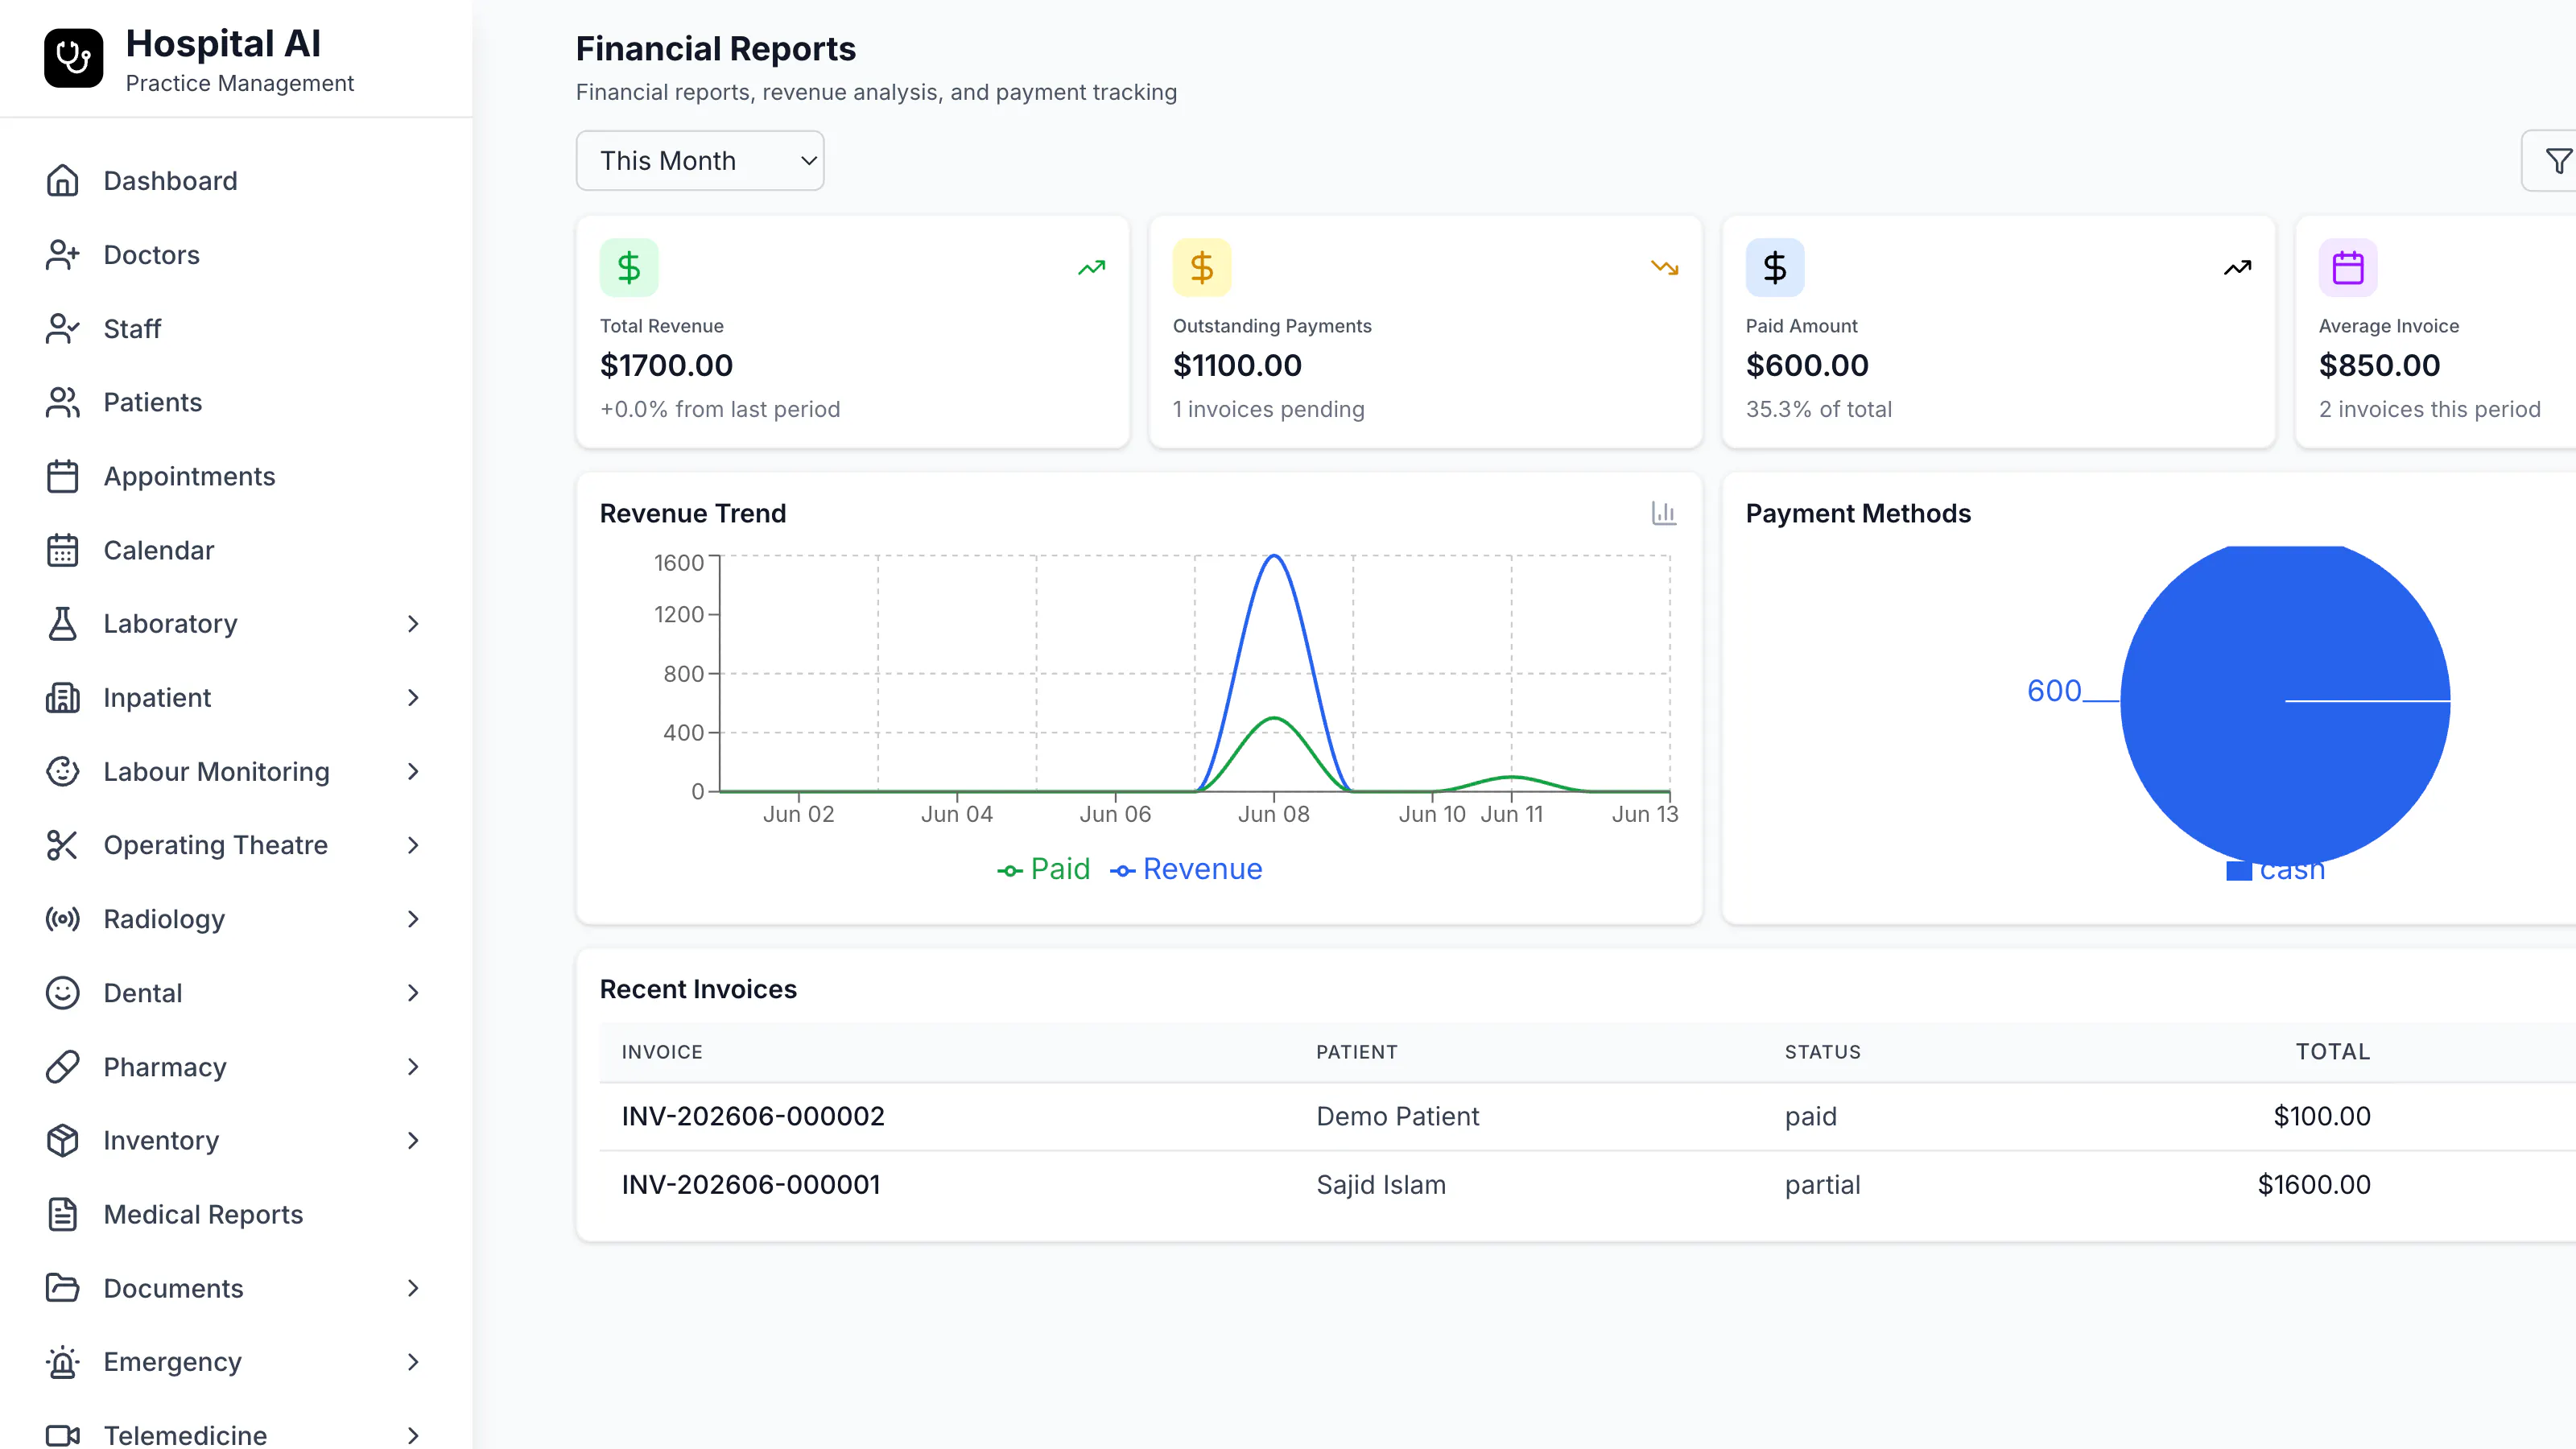This screenshot has width=2576, height=1449.
Task: Click the Medical Reports document icon
Action: pos(62,1215)
